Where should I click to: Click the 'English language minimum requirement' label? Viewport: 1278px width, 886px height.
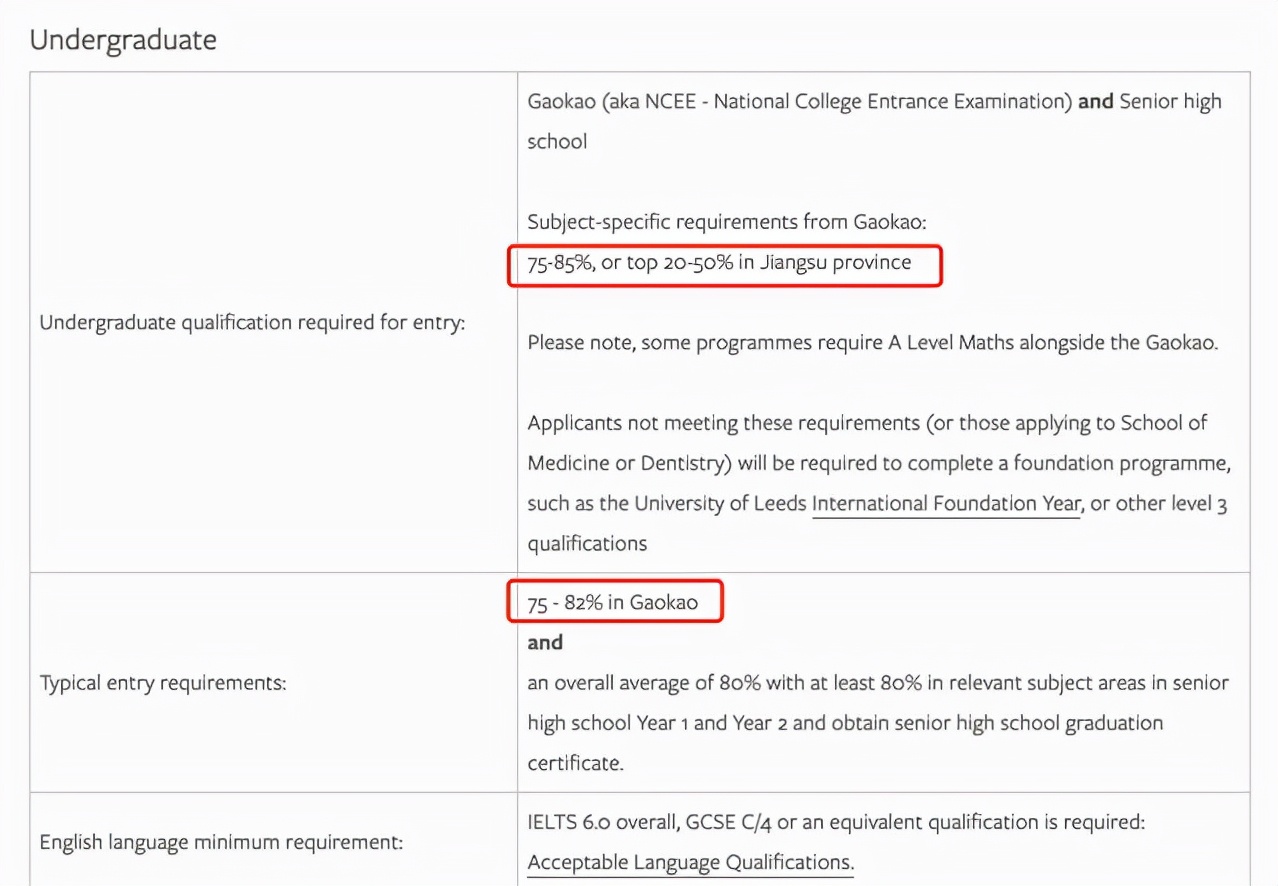click(221, 842)
